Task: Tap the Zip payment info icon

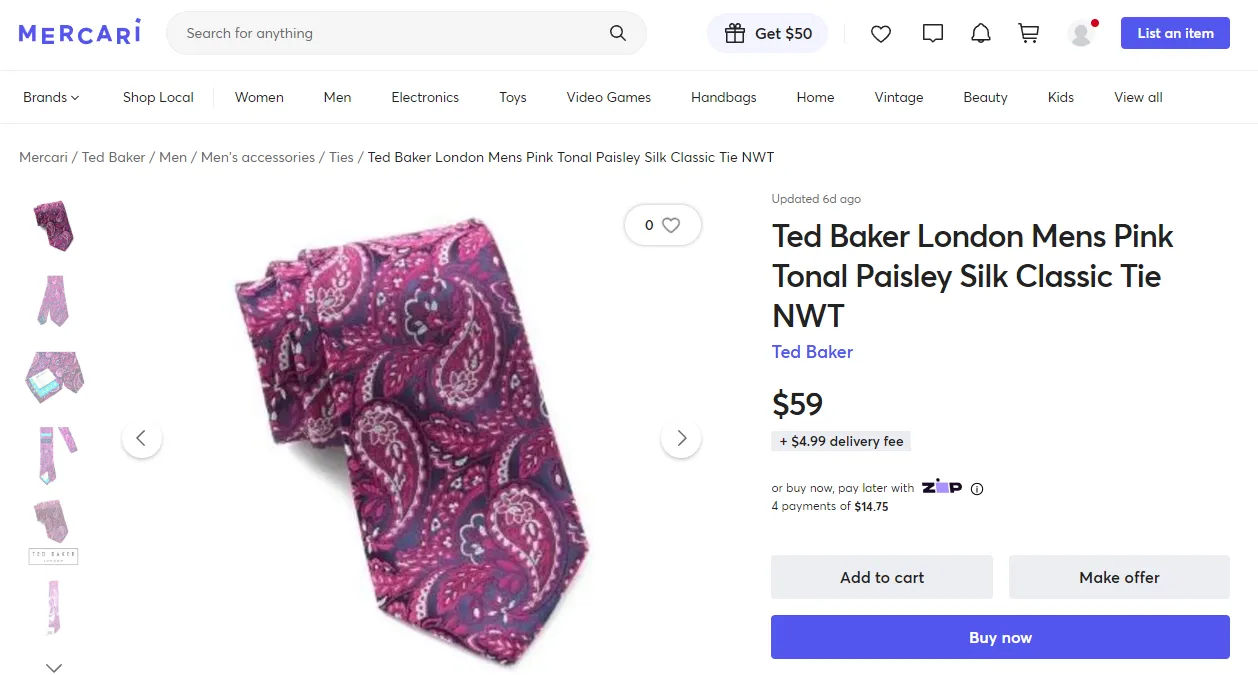Action: (977, 488)
